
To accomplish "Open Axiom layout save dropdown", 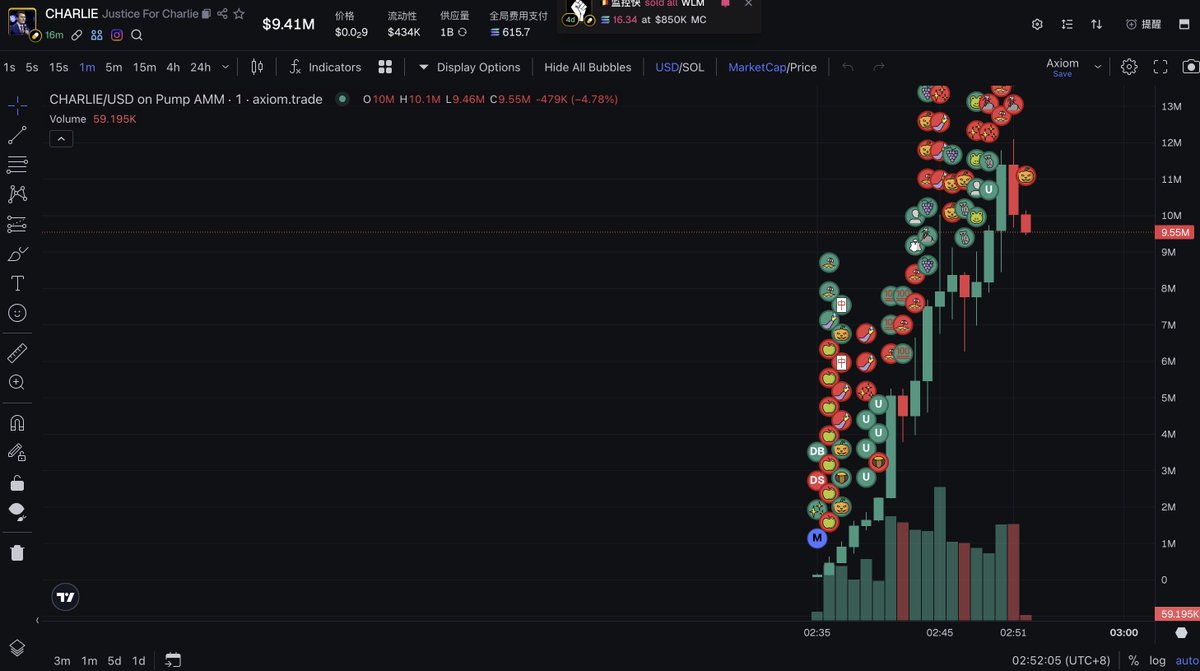I will pos(1098,67).
